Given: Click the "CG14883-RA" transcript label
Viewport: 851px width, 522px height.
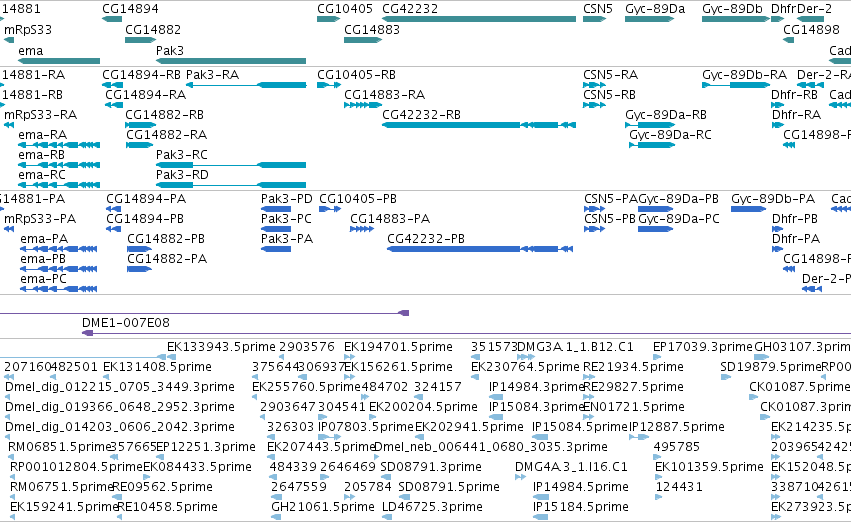Looking at the screenshot, I should (x=384, y=94).
